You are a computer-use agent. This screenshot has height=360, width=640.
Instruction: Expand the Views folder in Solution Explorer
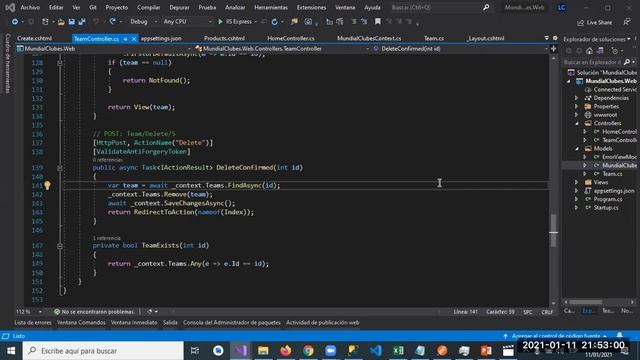coord(577,182)
